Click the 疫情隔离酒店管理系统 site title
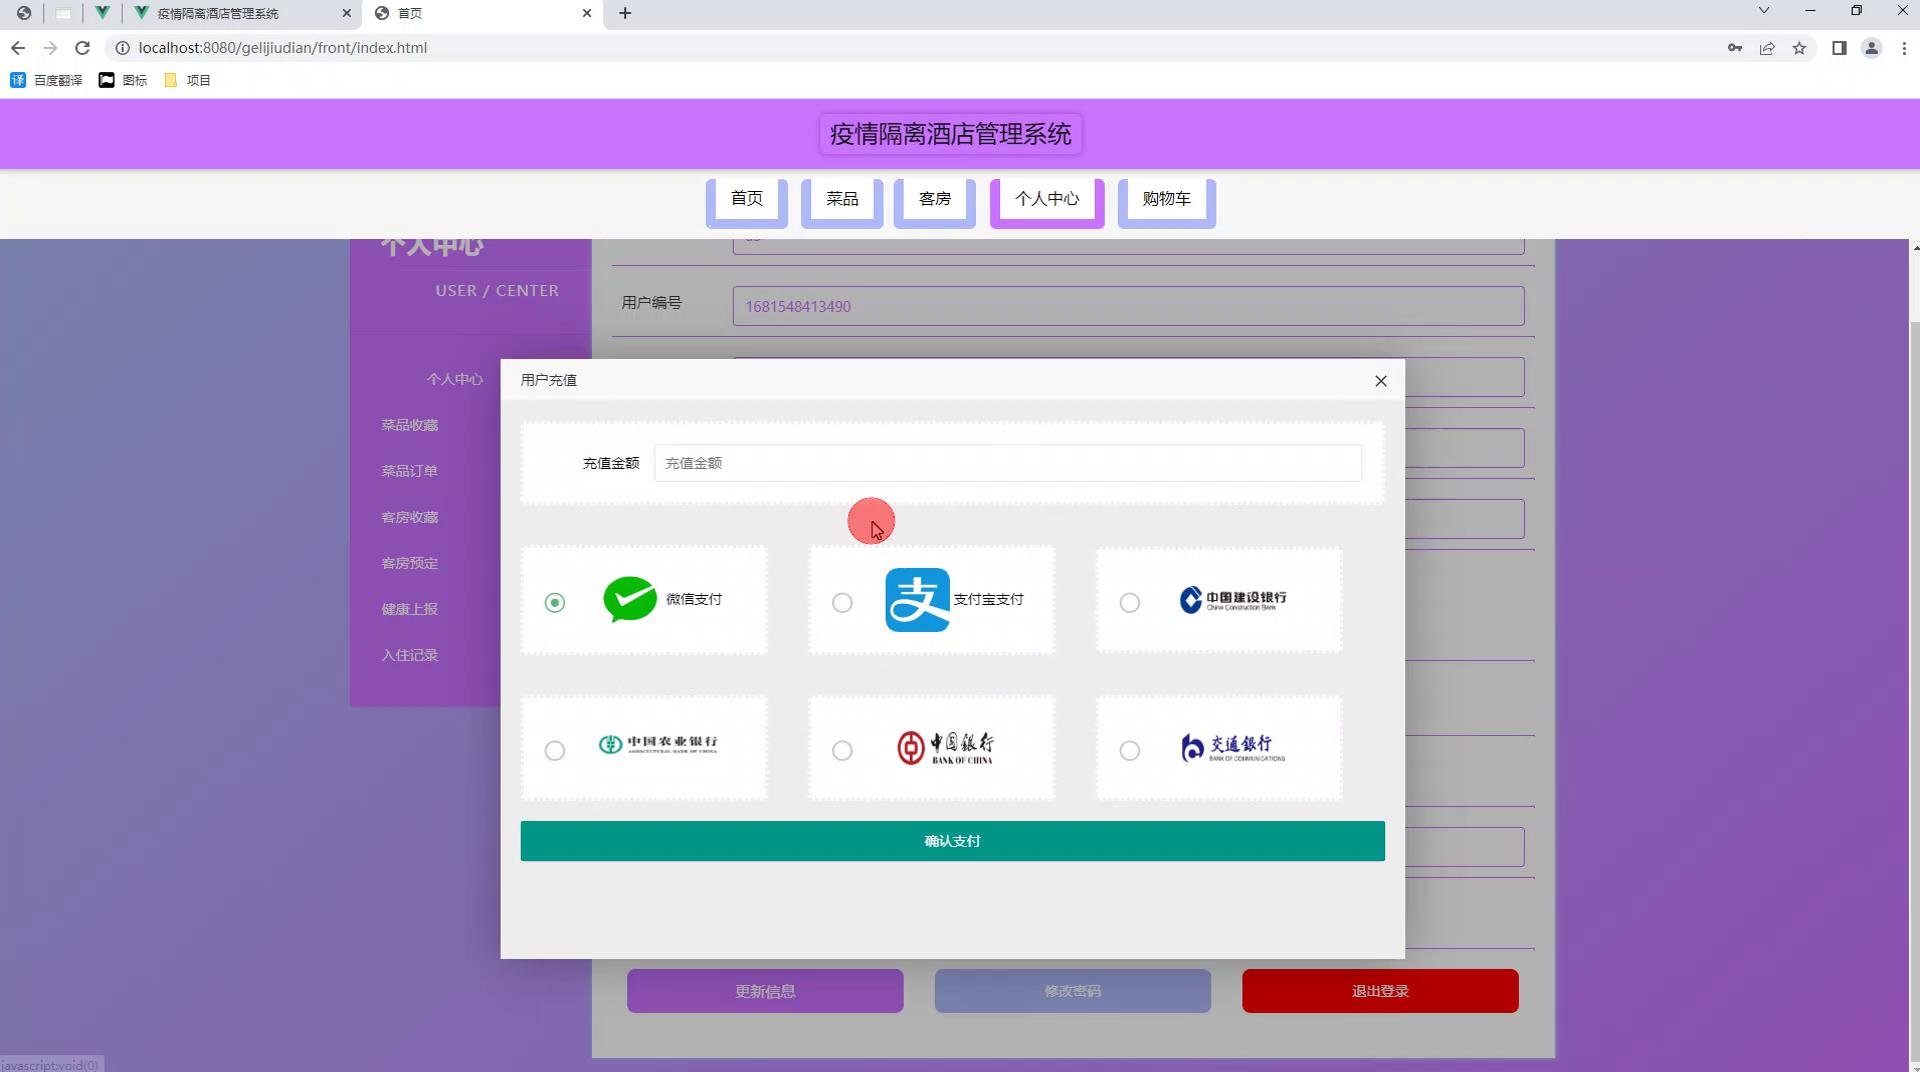The width and height of the screenshot is (1920, 1072). [x=950, y=134]
